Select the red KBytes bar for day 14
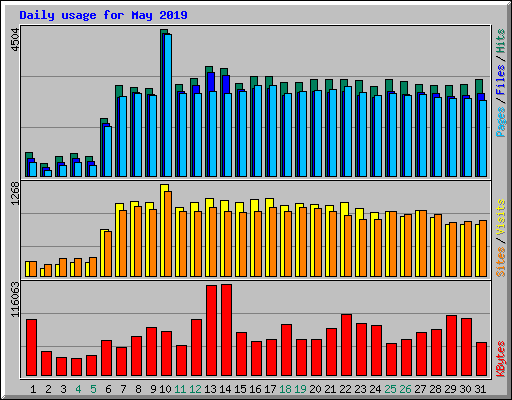 click(x=226, y=330)
